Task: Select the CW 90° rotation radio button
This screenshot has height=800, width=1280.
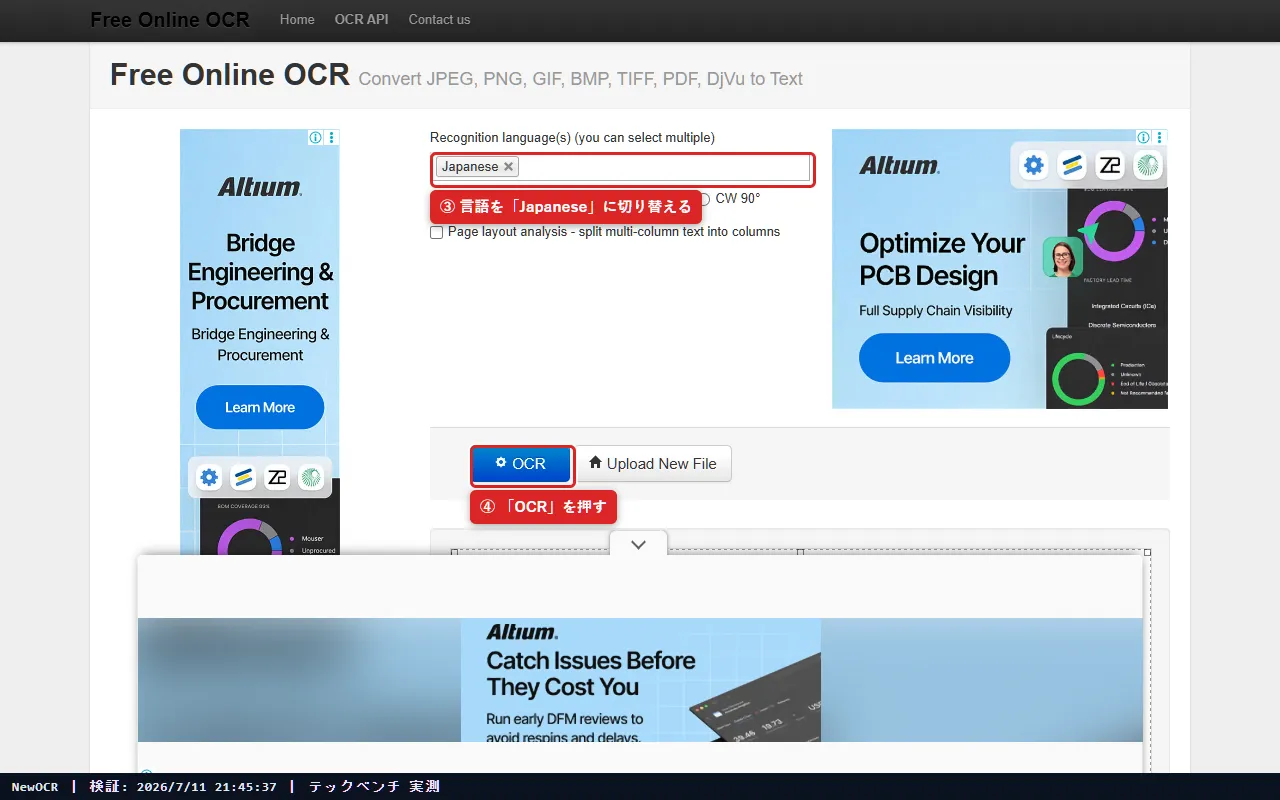Action: (x=704, y=199)
